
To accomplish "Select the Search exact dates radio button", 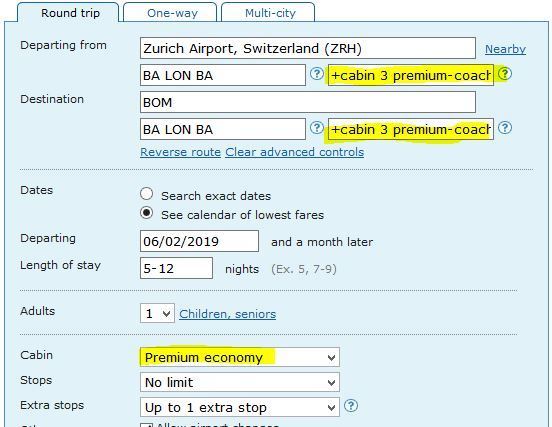I will (146, 194).
